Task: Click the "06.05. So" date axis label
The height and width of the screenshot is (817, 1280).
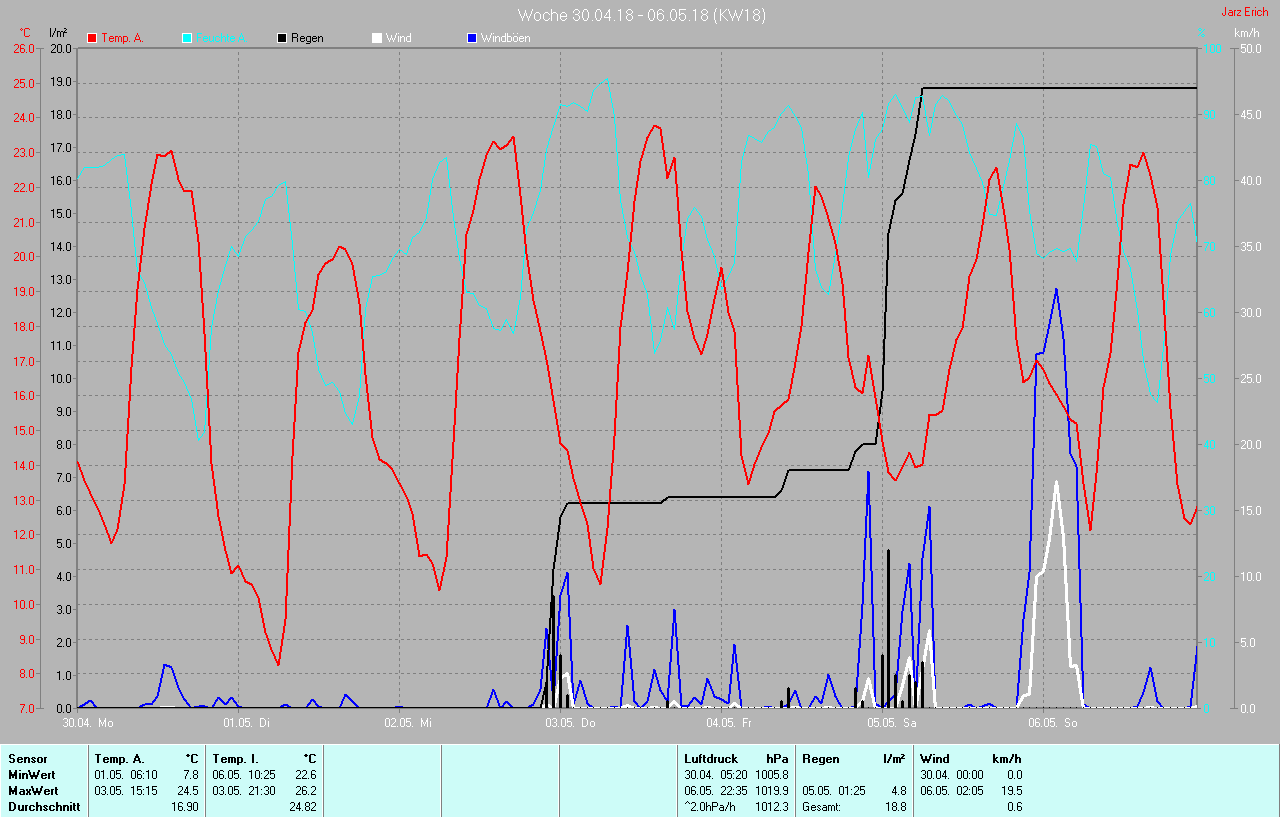Action: [x=1053, y=722]
